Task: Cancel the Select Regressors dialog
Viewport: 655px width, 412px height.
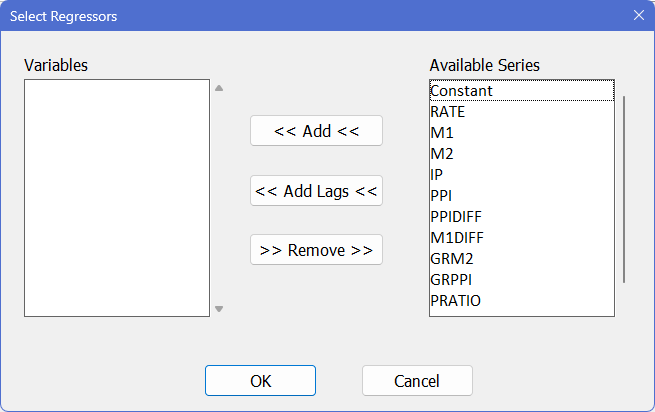Action: pyautogui.click(x=417, y=380)
